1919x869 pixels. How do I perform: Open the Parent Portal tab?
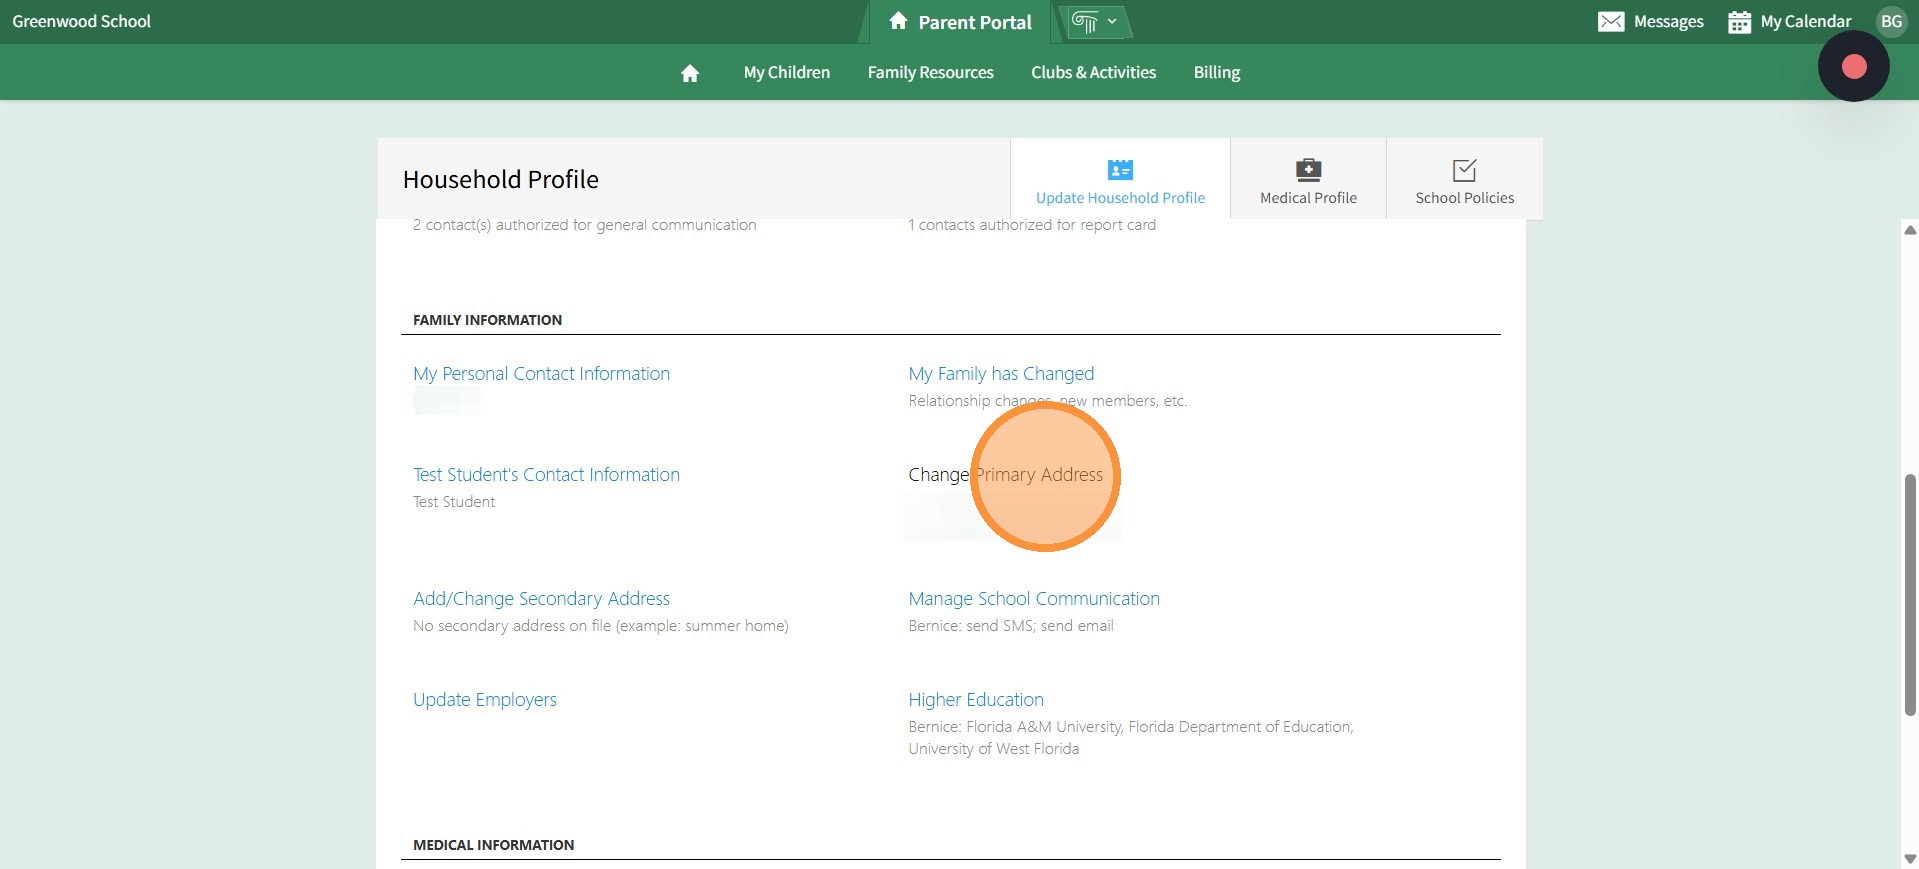[960, 22]
